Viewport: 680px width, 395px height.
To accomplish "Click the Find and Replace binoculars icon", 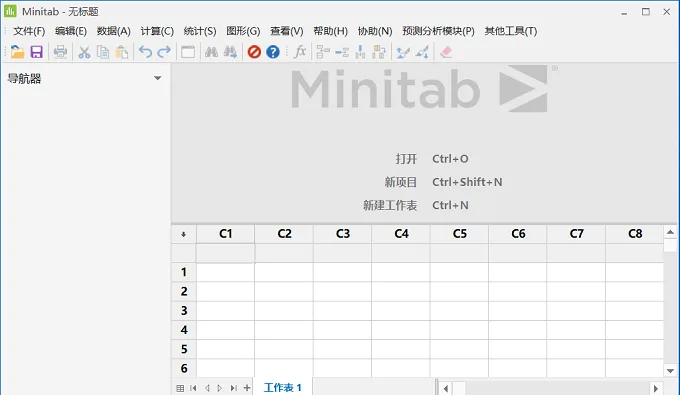I will pyautogui.click(x=230, y=52).
